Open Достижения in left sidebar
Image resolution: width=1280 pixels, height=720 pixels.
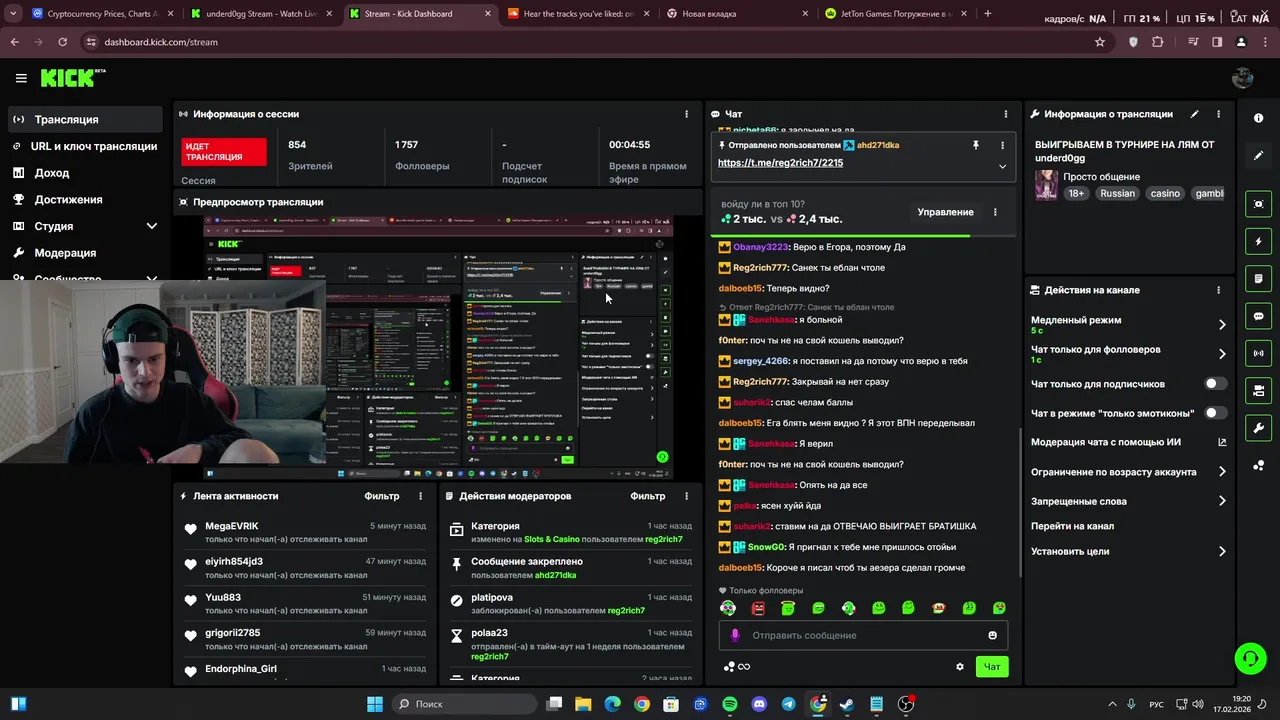tap(85, 199)
